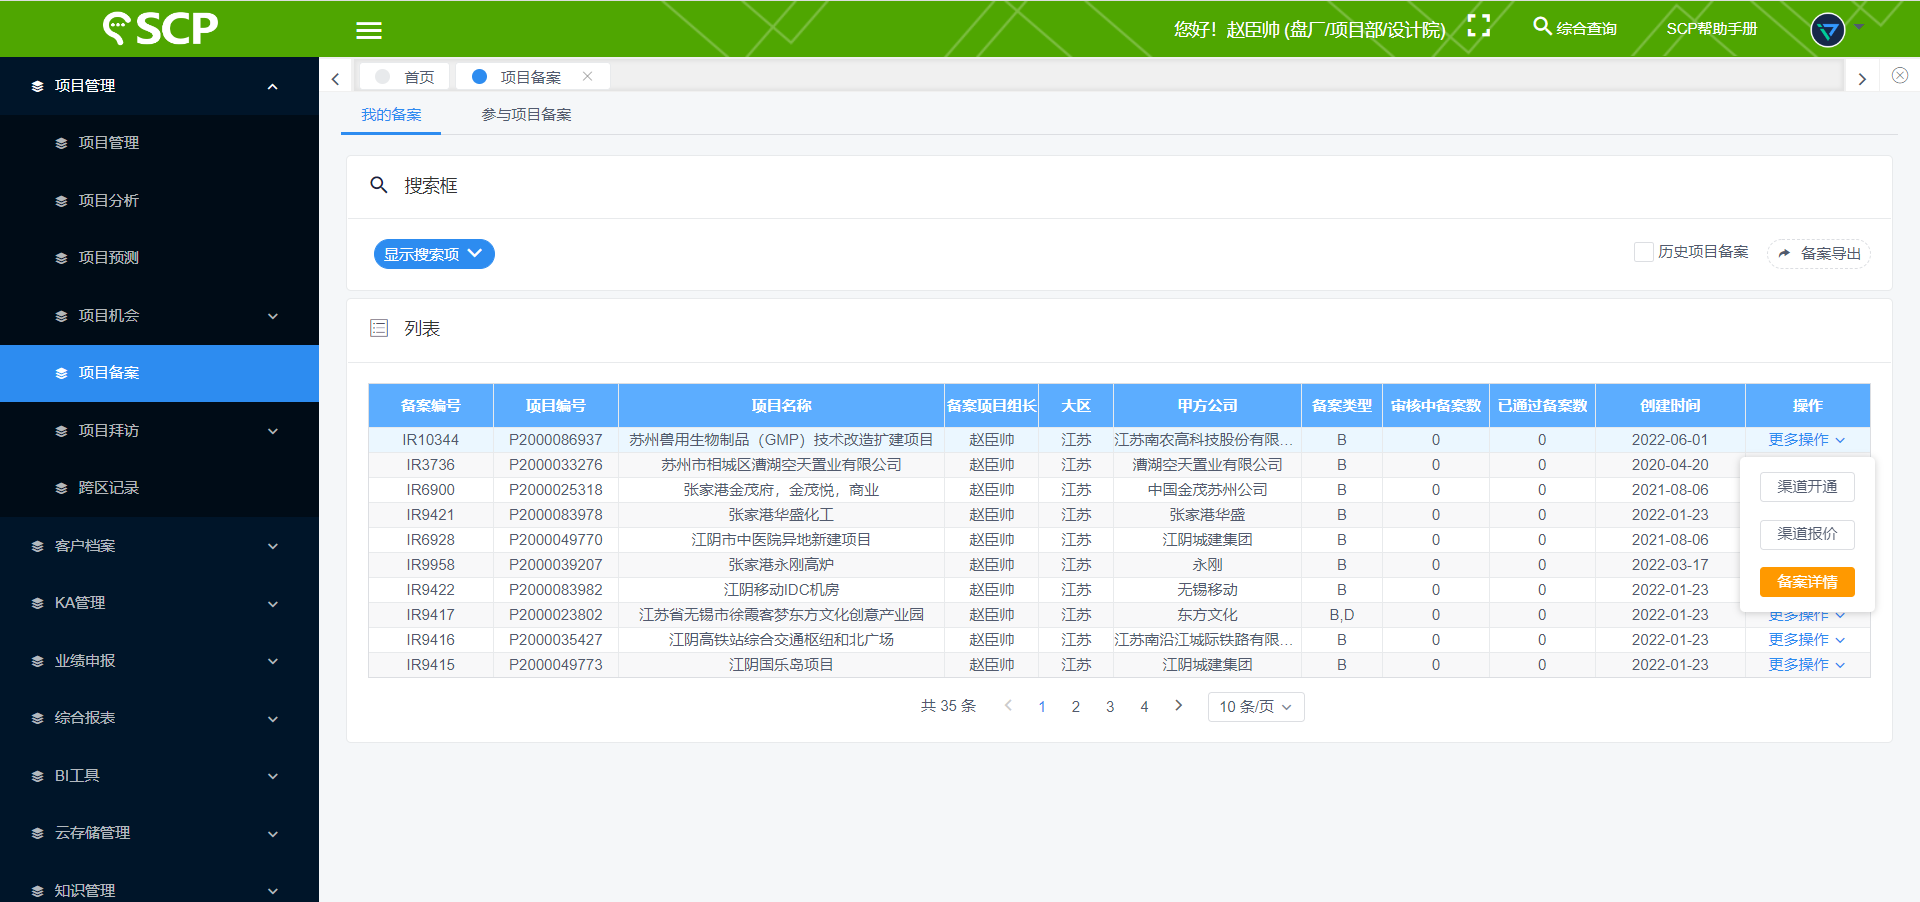Open 更多操作 for row IR9415
This screenshot has width=1920, height=902.
point(1806,665)
